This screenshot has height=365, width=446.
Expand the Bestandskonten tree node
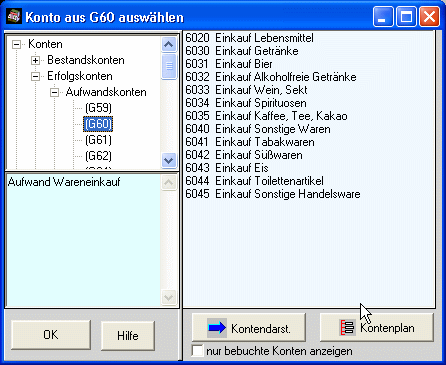tap(35, 60)
